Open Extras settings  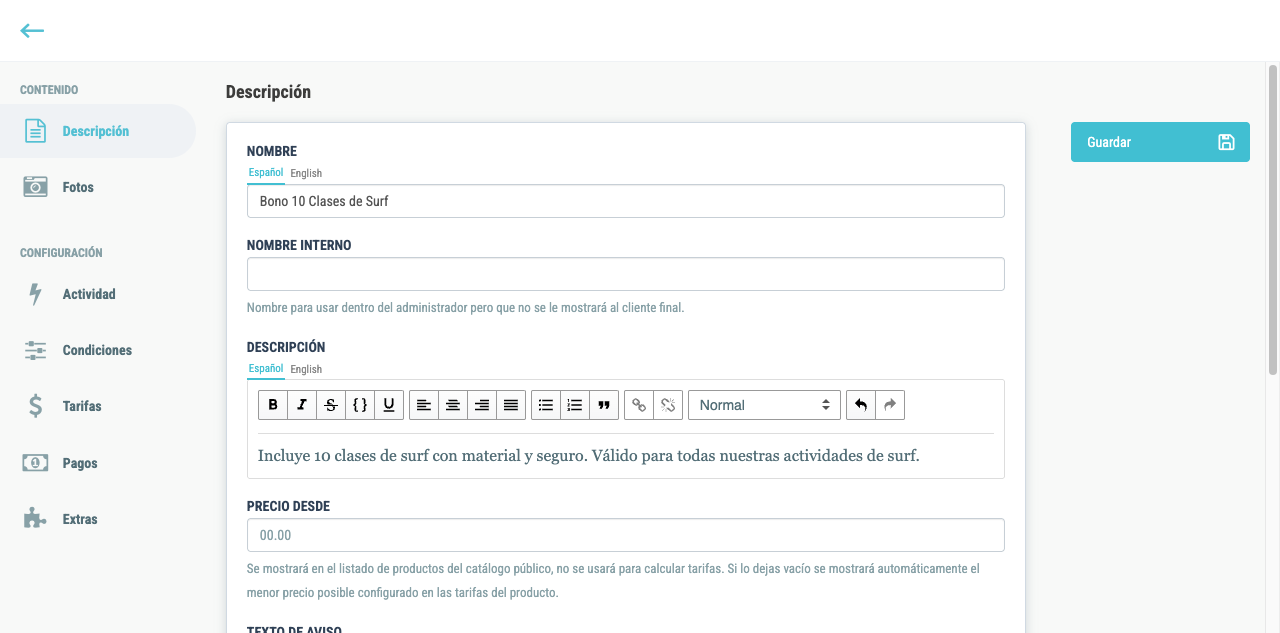tap(97, 519)
